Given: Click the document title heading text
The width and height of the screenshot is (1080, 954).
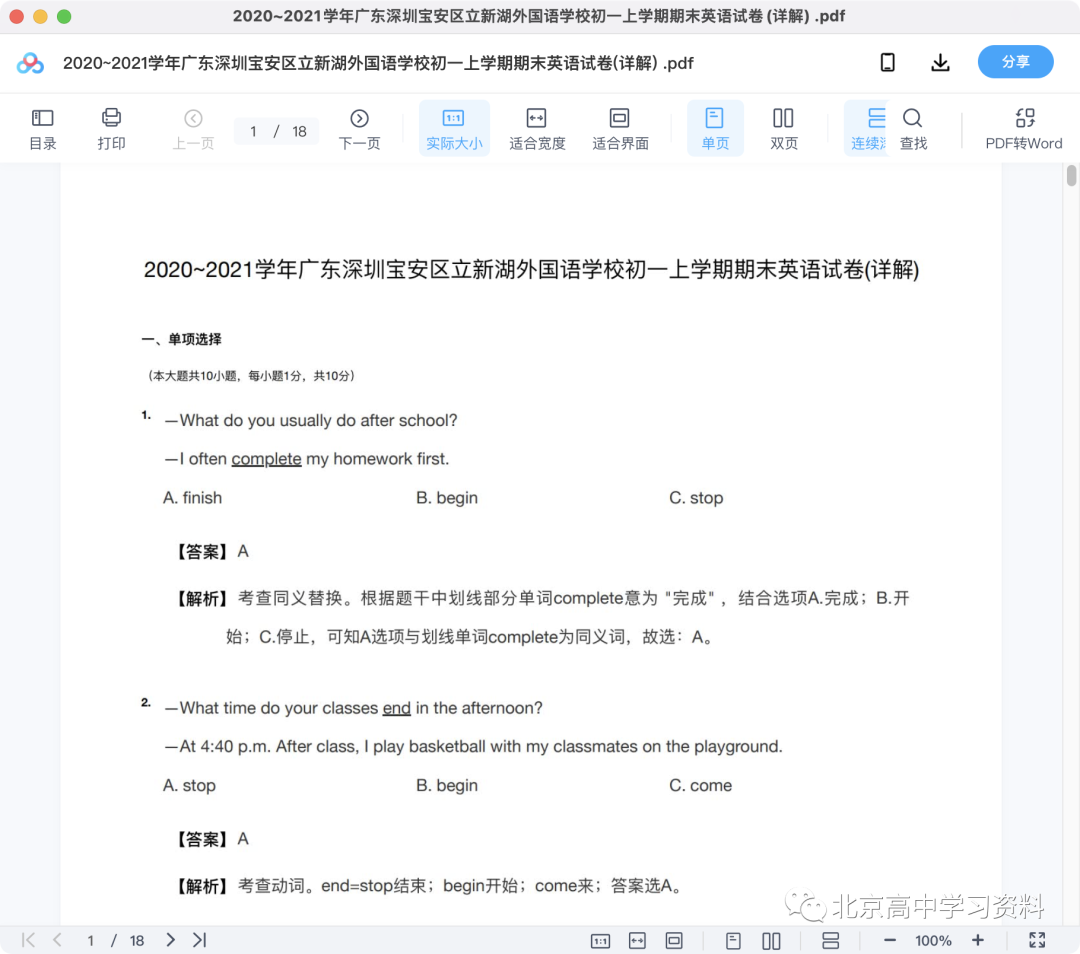Looking at the screenshot, I should [531, 269].
